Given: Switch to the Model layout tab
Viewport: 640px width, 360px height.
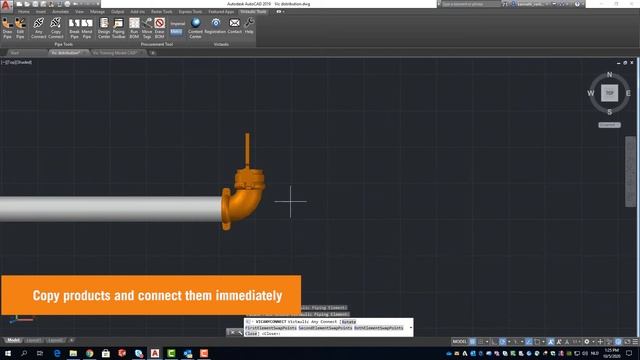Looking at the screenshot, I should pyautogui.click(x=13, y=340).
